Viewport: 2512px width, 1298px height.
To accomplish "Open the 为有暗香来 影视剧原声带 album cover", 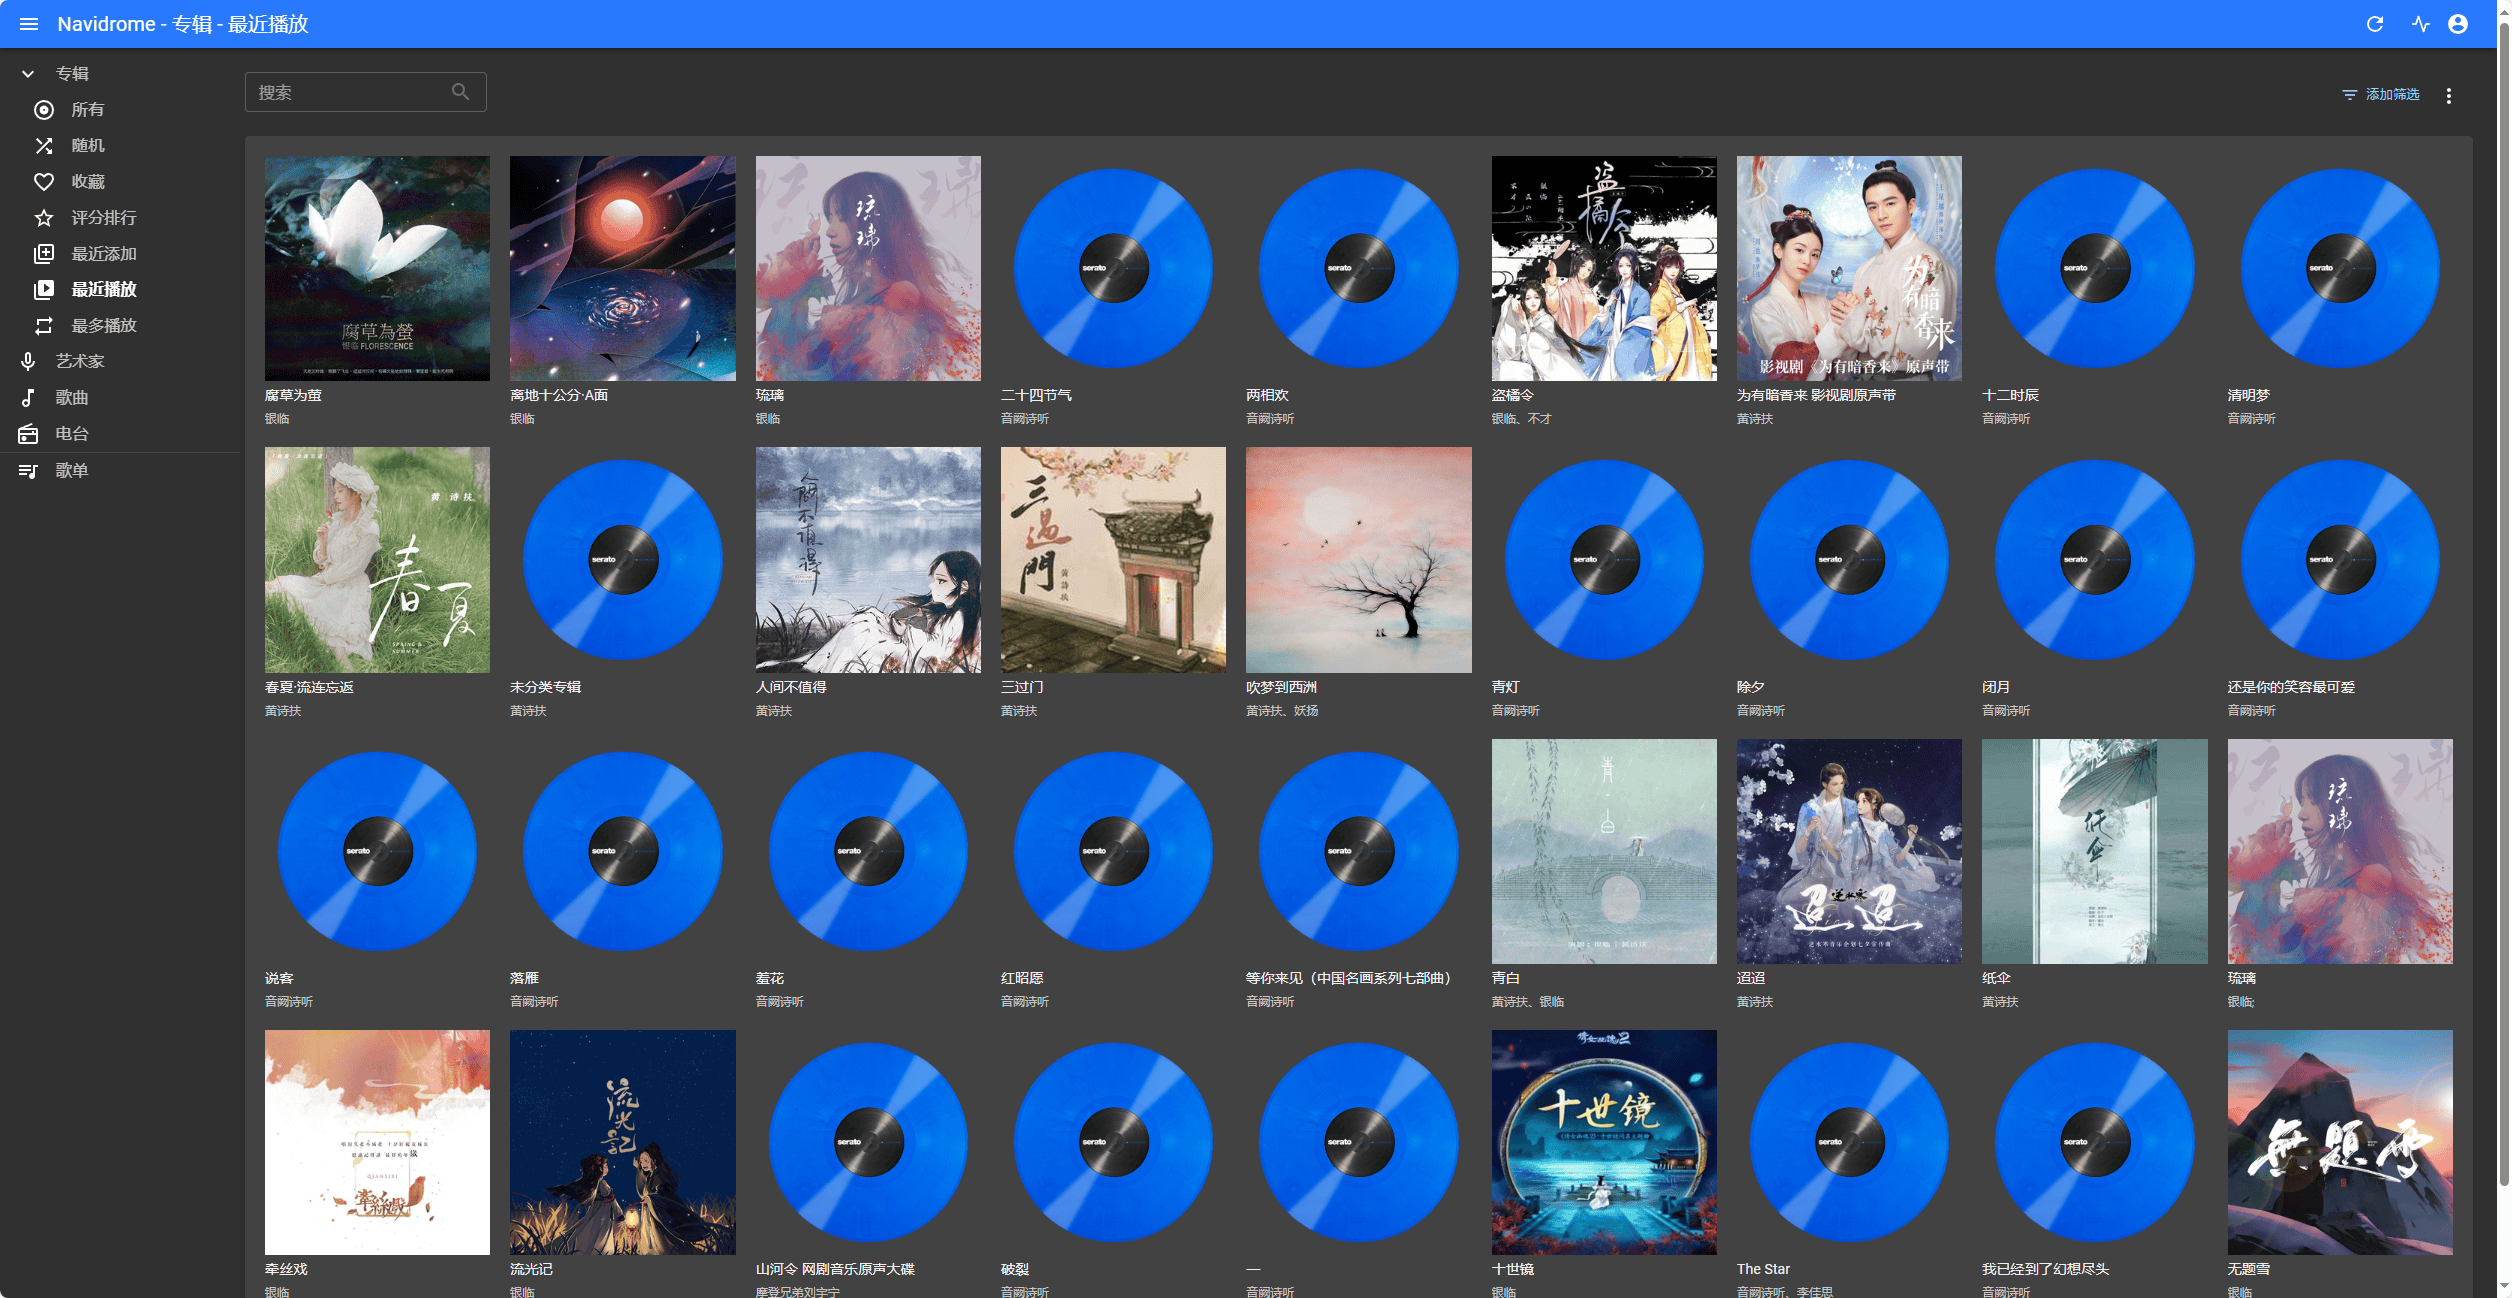I will point(1849,268).
